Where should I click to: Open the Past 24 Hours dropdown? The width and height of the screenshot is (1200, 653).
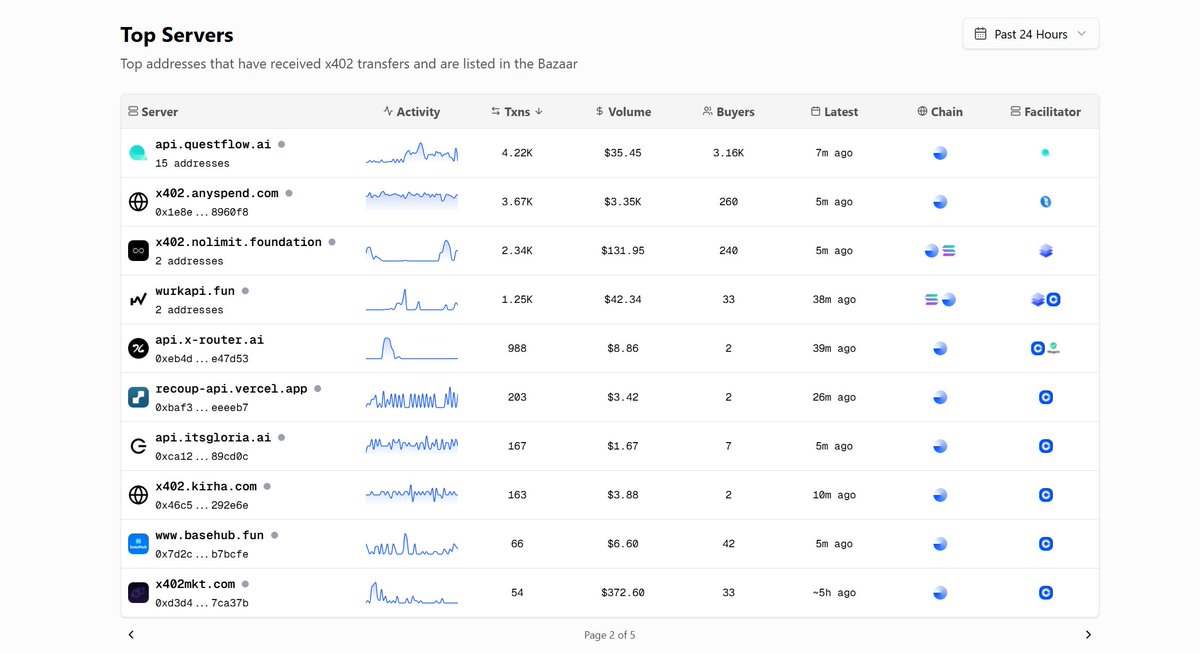pyautogui.click(x=1030, y=33)
